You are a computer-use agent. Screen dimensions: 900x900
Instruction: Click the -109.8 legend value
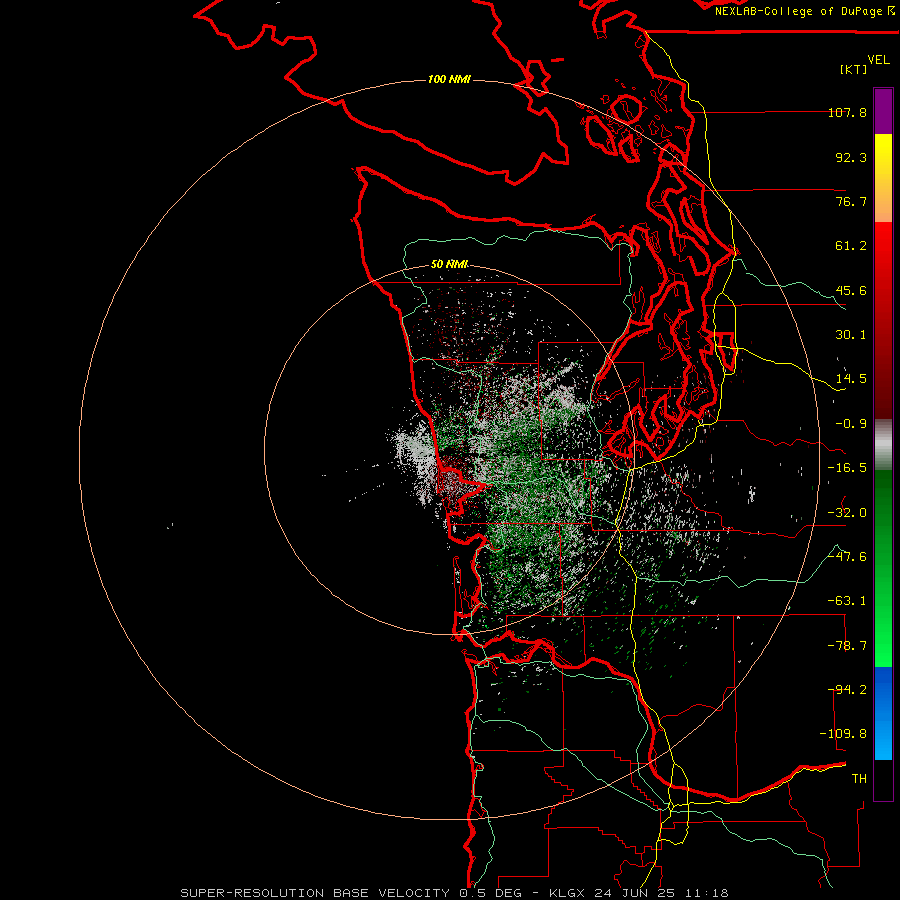843,734
